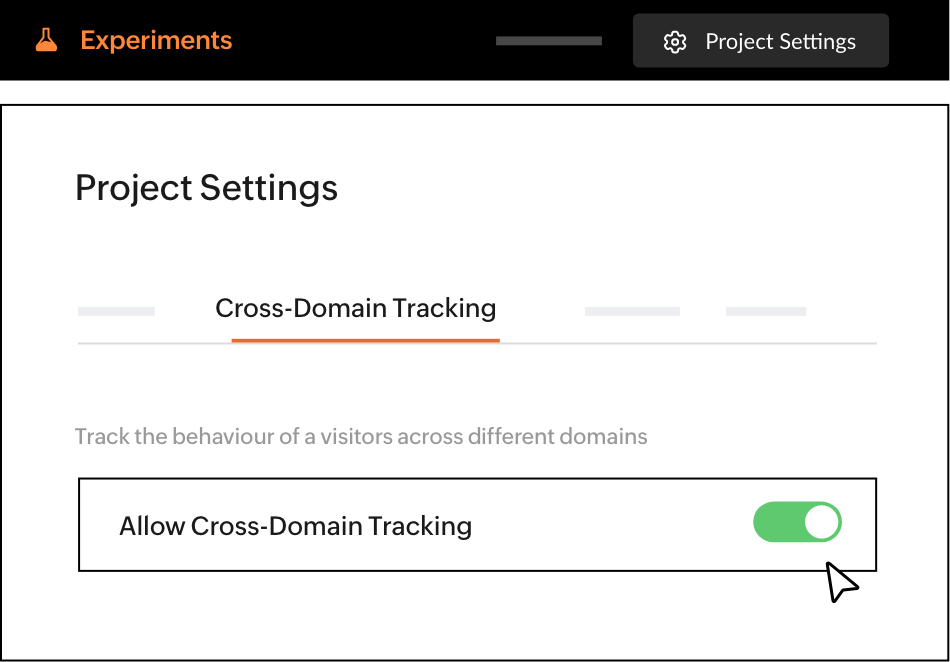Viewport: 950px width, 662px height.
Task: Open the placeholder tab left of Cross-Domain Tracking
Action: [x=116, y=312]
